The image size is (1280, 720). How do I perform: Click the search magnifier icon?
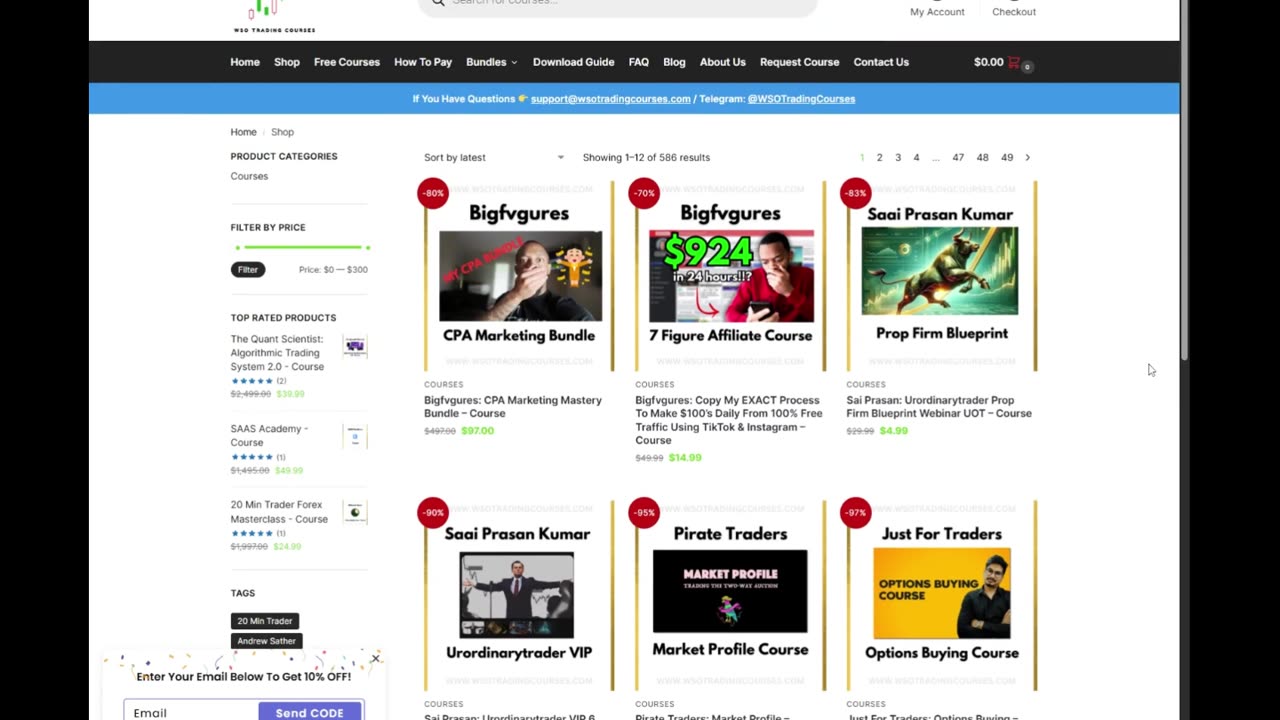coord(438,3)
